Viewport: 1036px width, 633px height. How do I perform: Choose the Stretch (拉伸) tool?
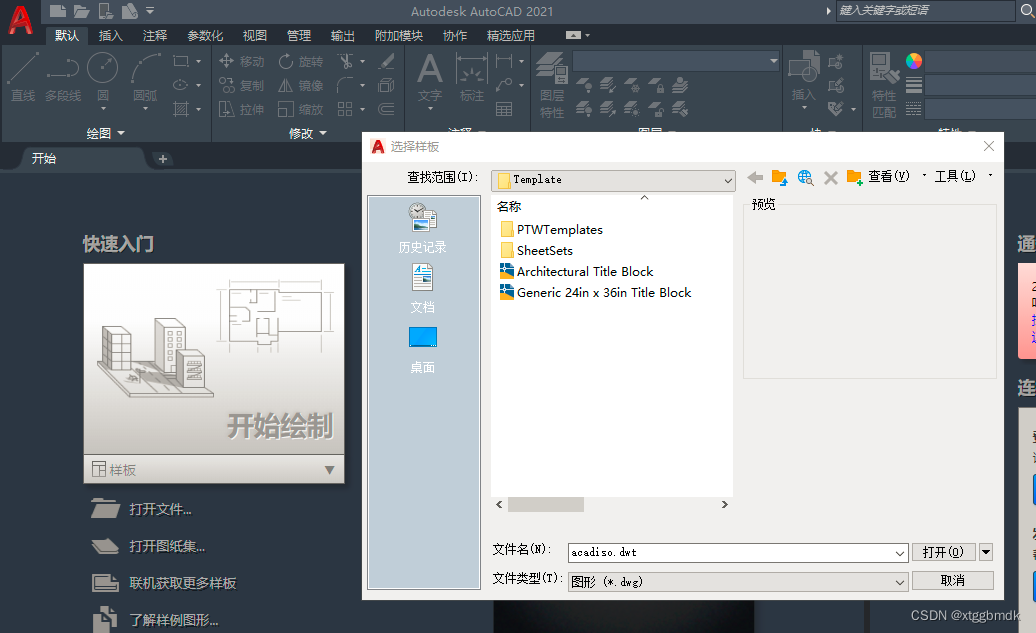pos(242,109)
